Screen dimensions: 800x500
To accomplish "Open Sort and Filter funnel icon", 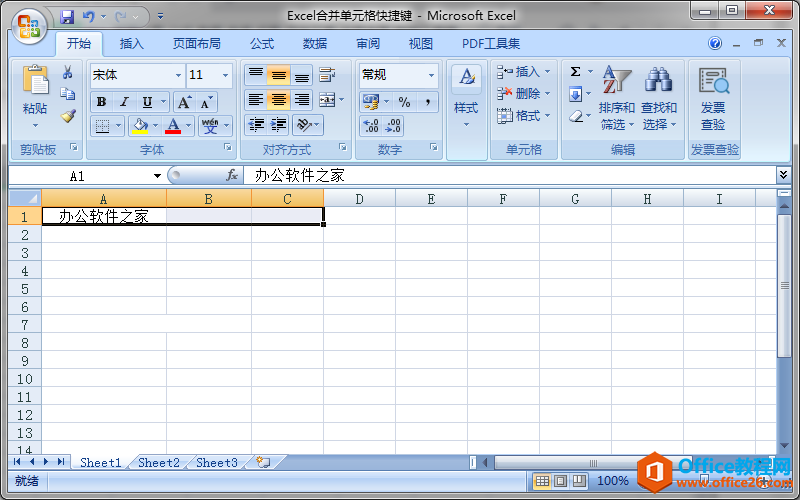I will click(x=616, y=80).
